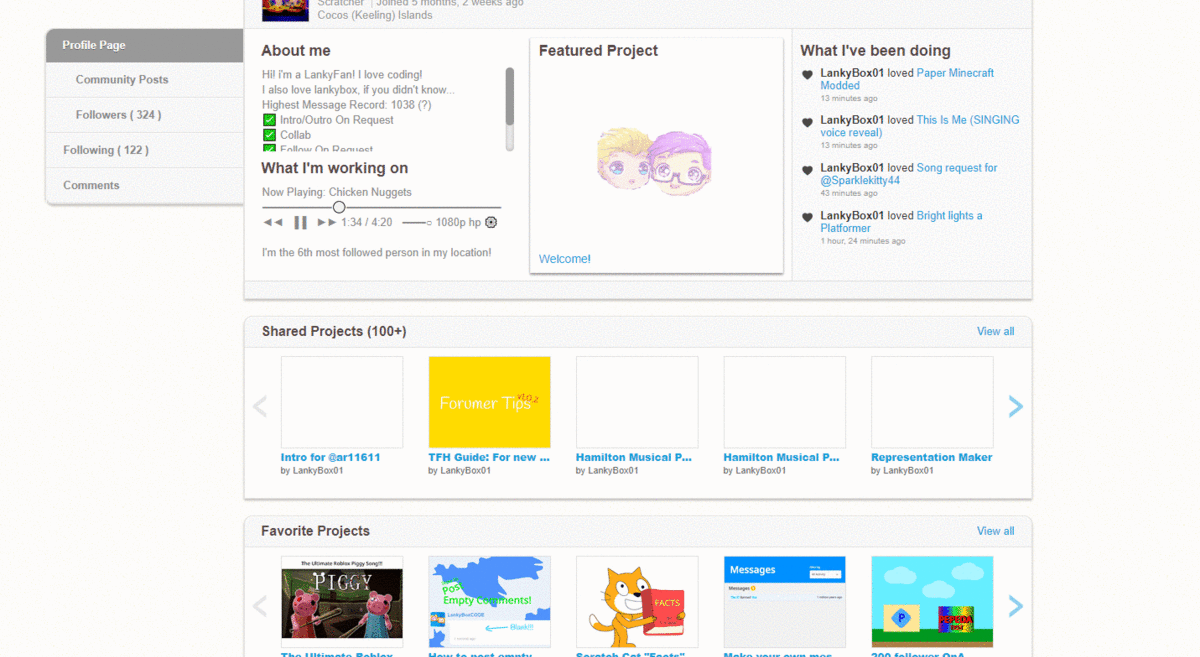Open the Community Posts sidebar tab
The height and width of the screenshot is (657, 1200).
tap(122, 80)
